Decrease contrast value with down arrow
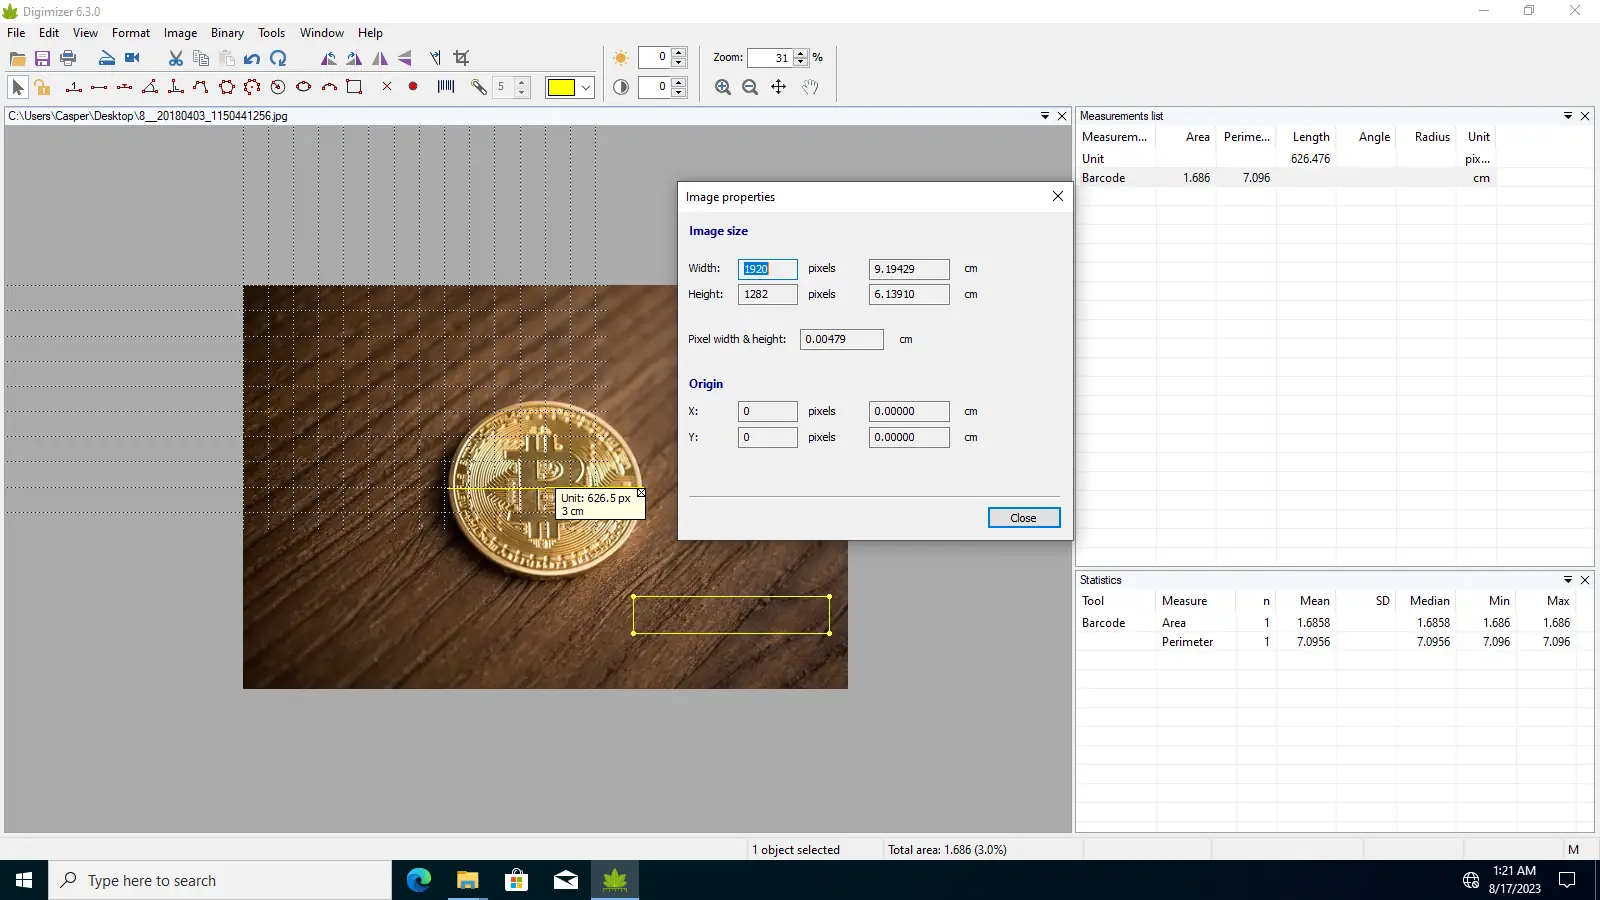Image resolution: width=1600 pixels, height=900 pixels. (x=679, y=92)
